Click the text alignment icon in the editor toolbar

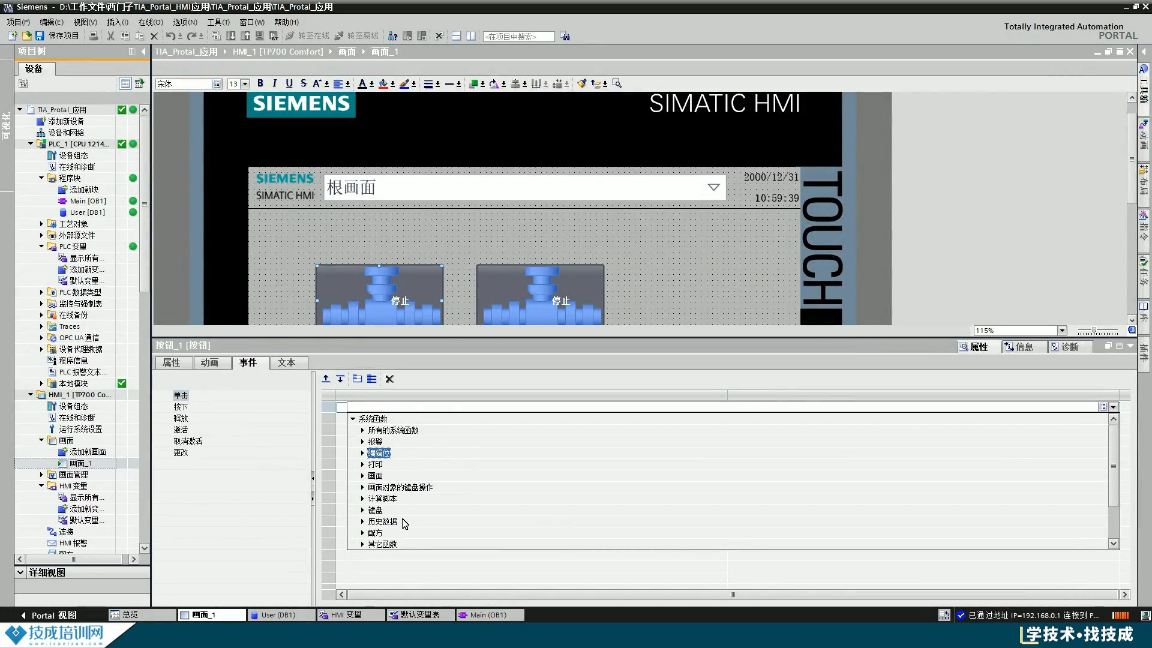click(x=338, y=84)
